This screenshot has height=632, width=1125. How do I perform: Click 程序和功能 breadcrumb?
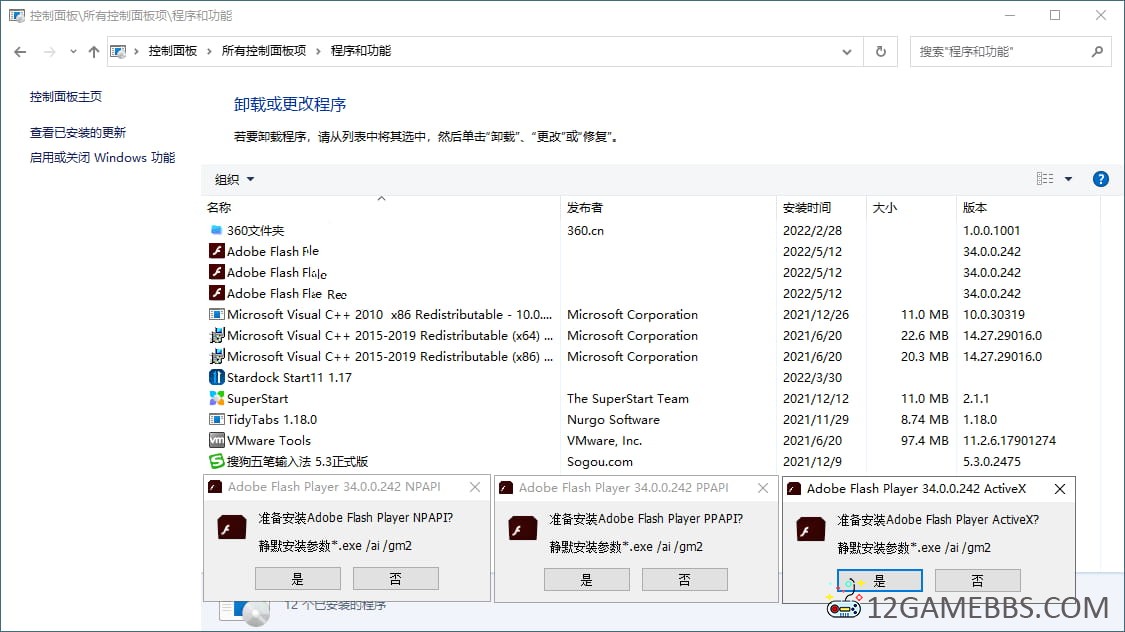pos(361,51)
